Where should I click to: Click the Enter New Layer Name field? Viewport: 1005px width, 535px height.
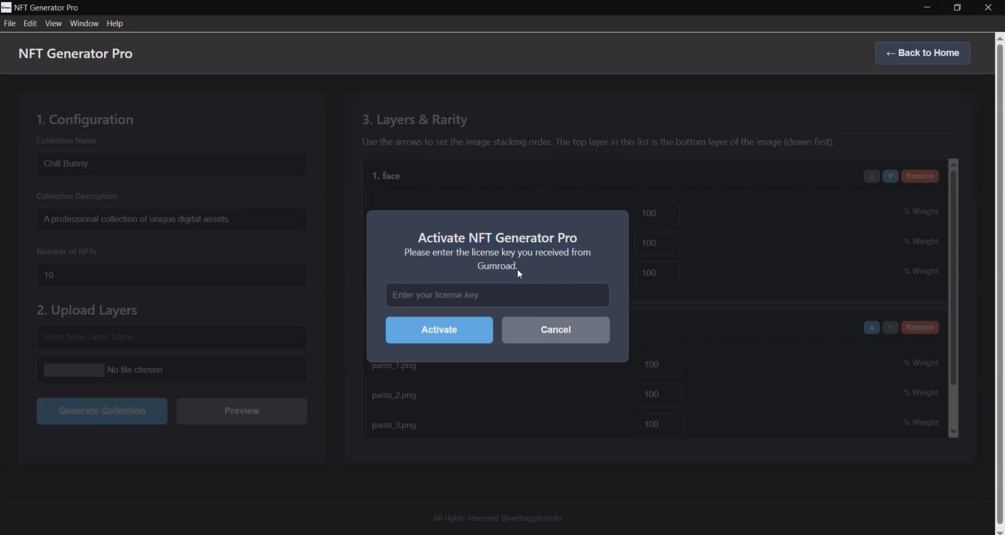[171, 337]
